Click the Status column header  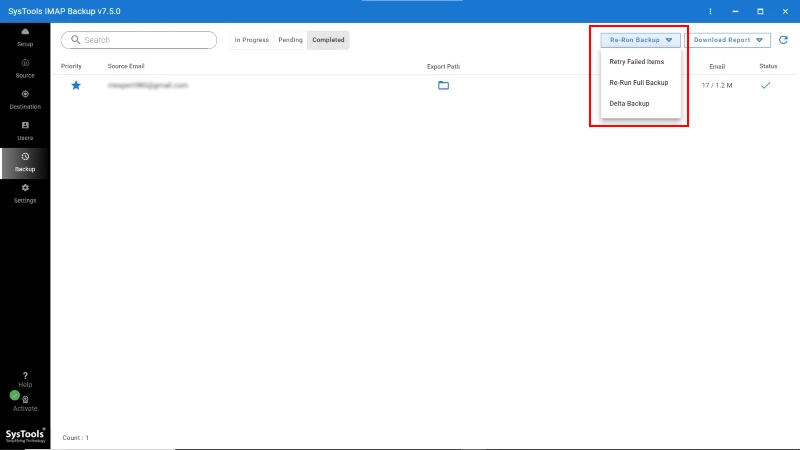pyautogui.click(x=768, y=66)
